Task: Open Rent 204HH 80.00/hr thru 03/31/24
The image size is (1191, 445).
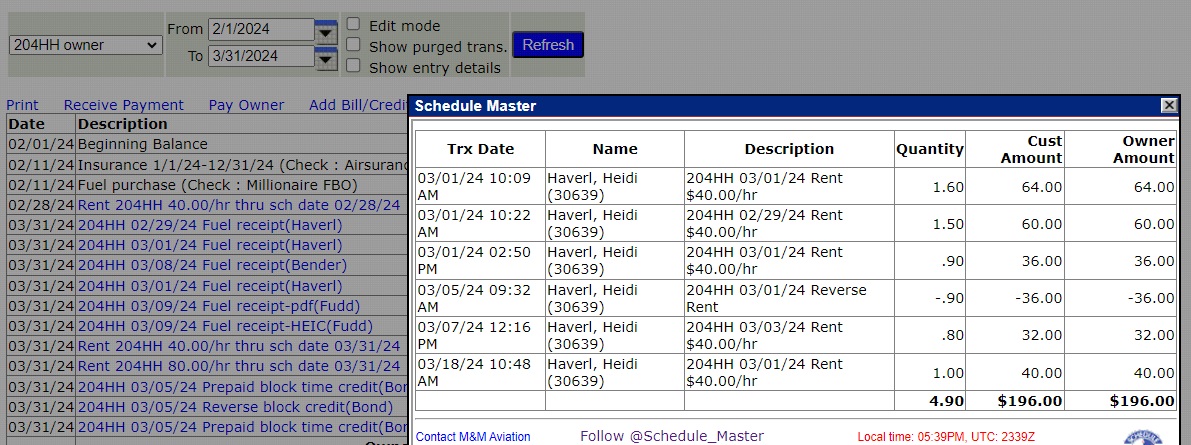Action: click(239, 367)
